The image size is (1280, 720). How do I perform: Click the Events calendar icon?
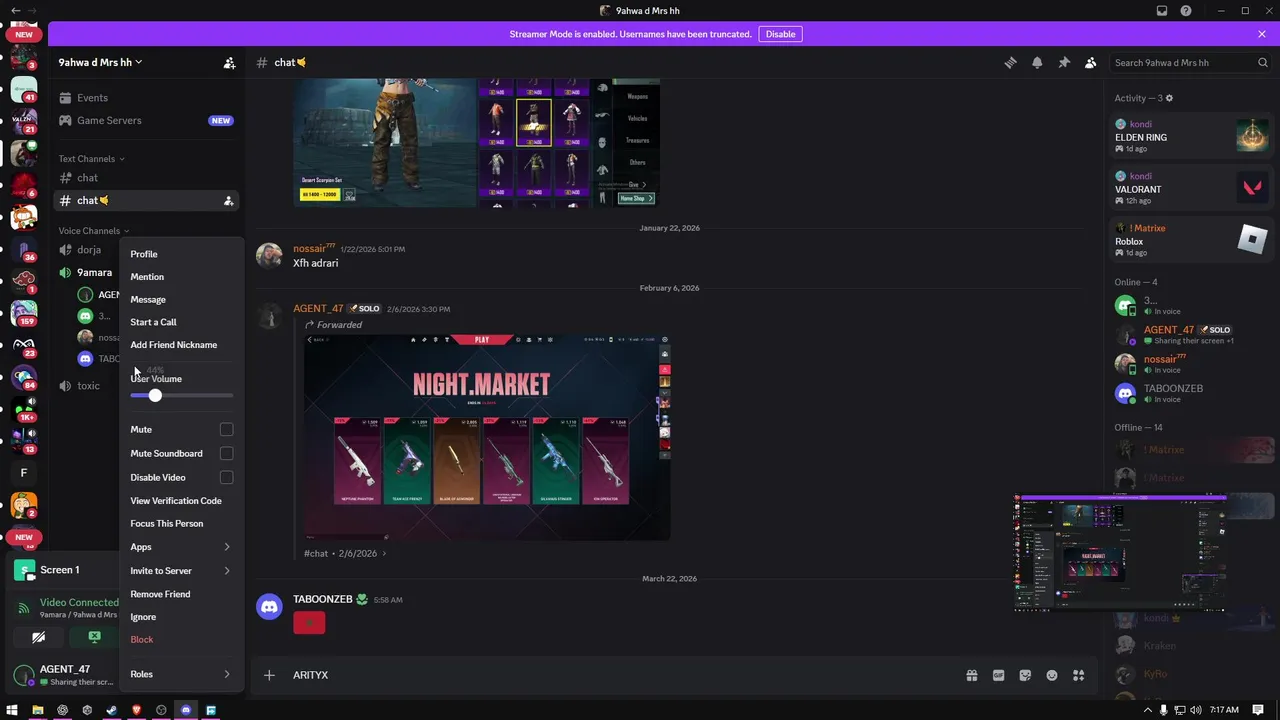click(65, 98)
